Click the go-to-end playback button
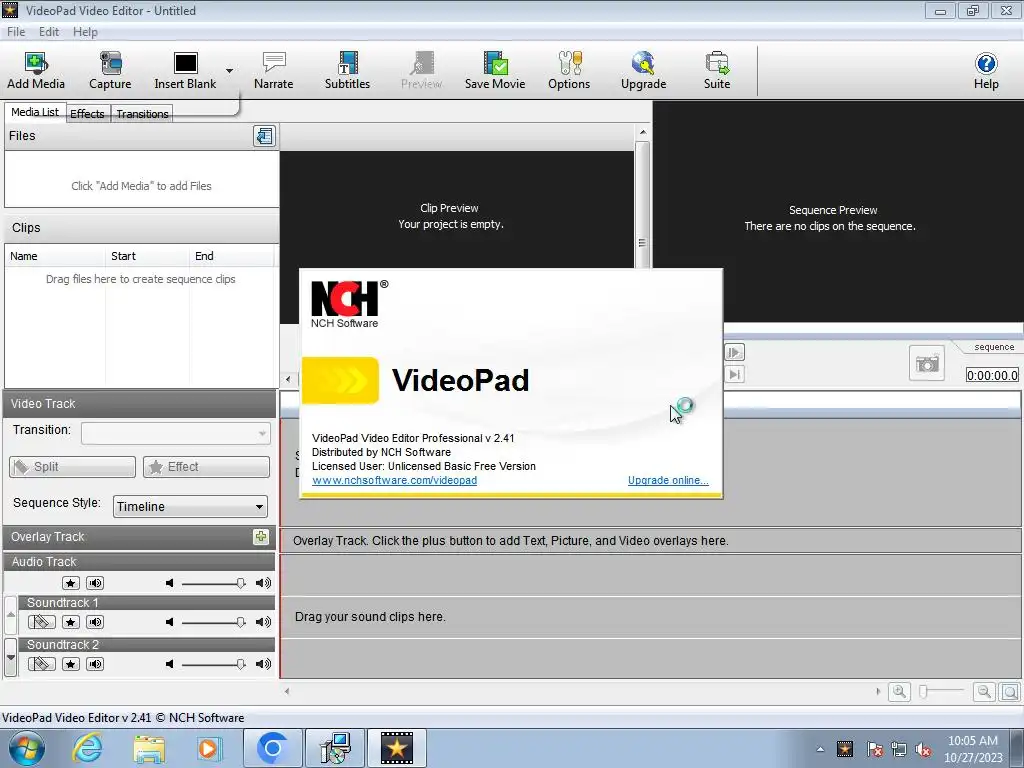 (x=735, y=374)
